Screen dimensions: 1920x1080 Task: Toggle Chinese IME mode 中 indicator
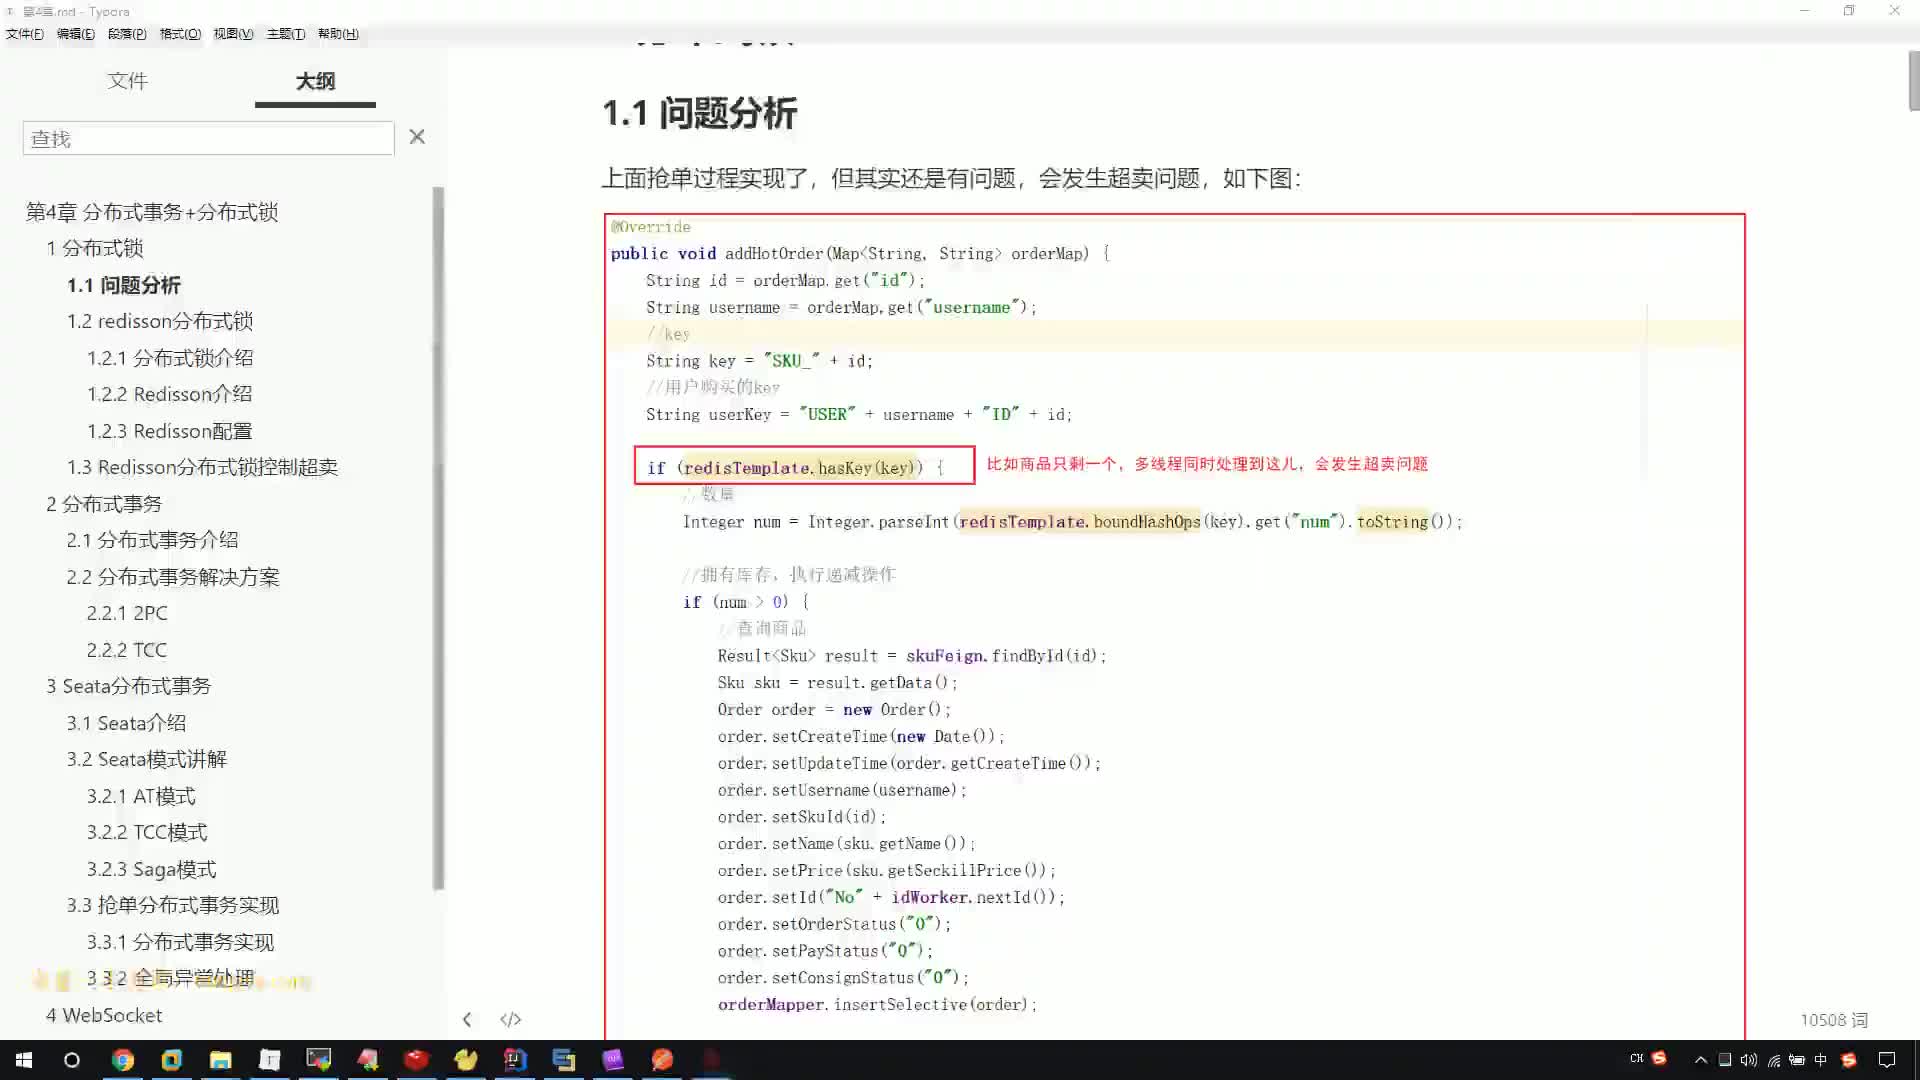[x=1821, y=1060]
